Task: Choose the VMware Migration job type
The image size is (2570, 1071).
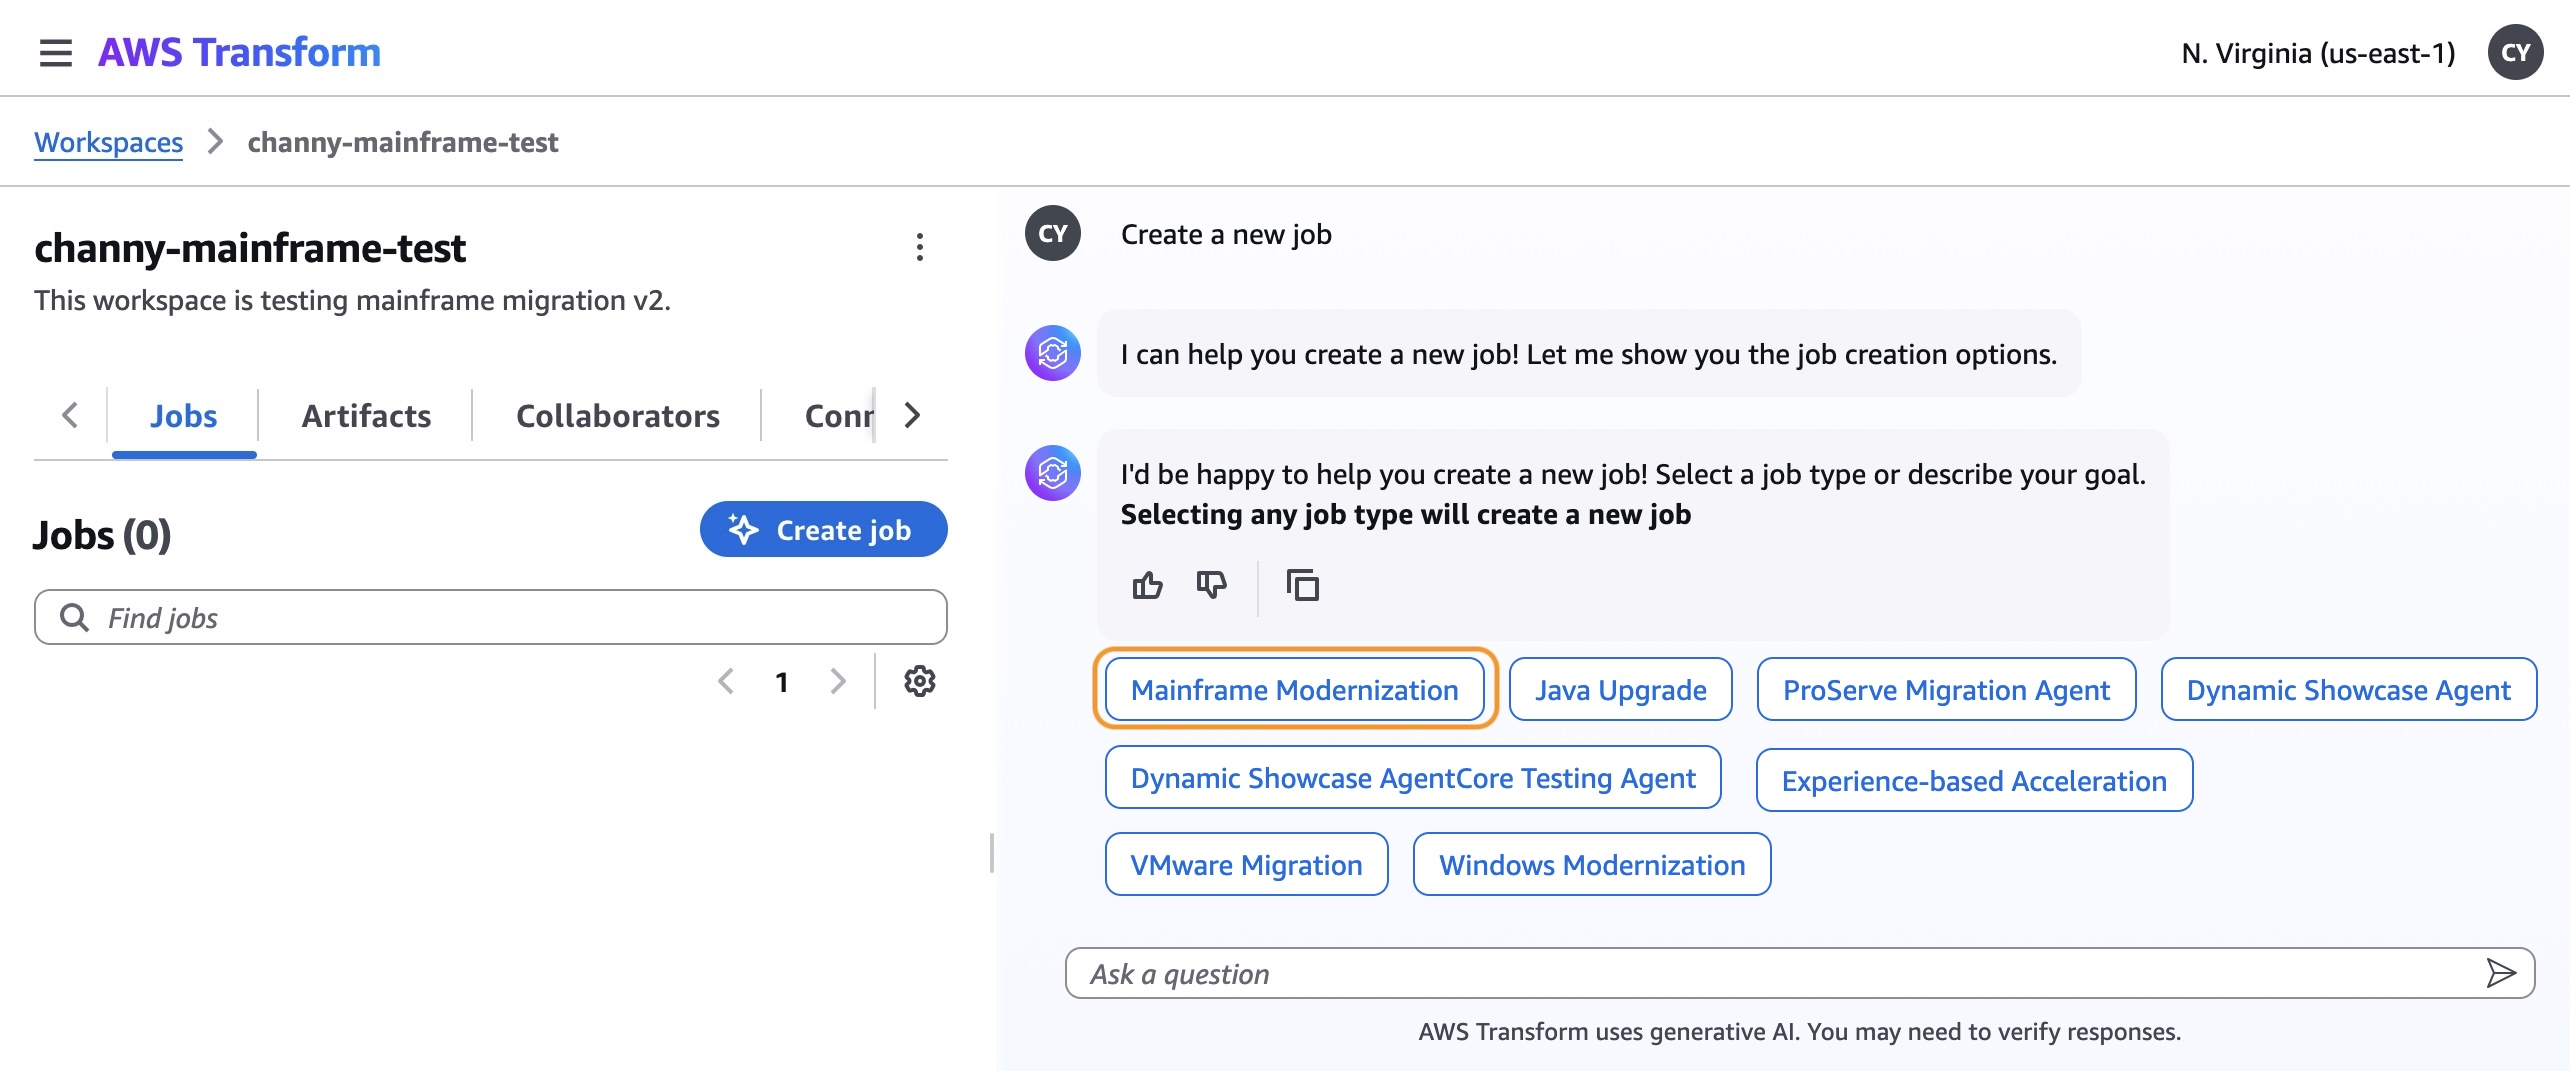Action: pyautogui.click(x=1246, y=865)
